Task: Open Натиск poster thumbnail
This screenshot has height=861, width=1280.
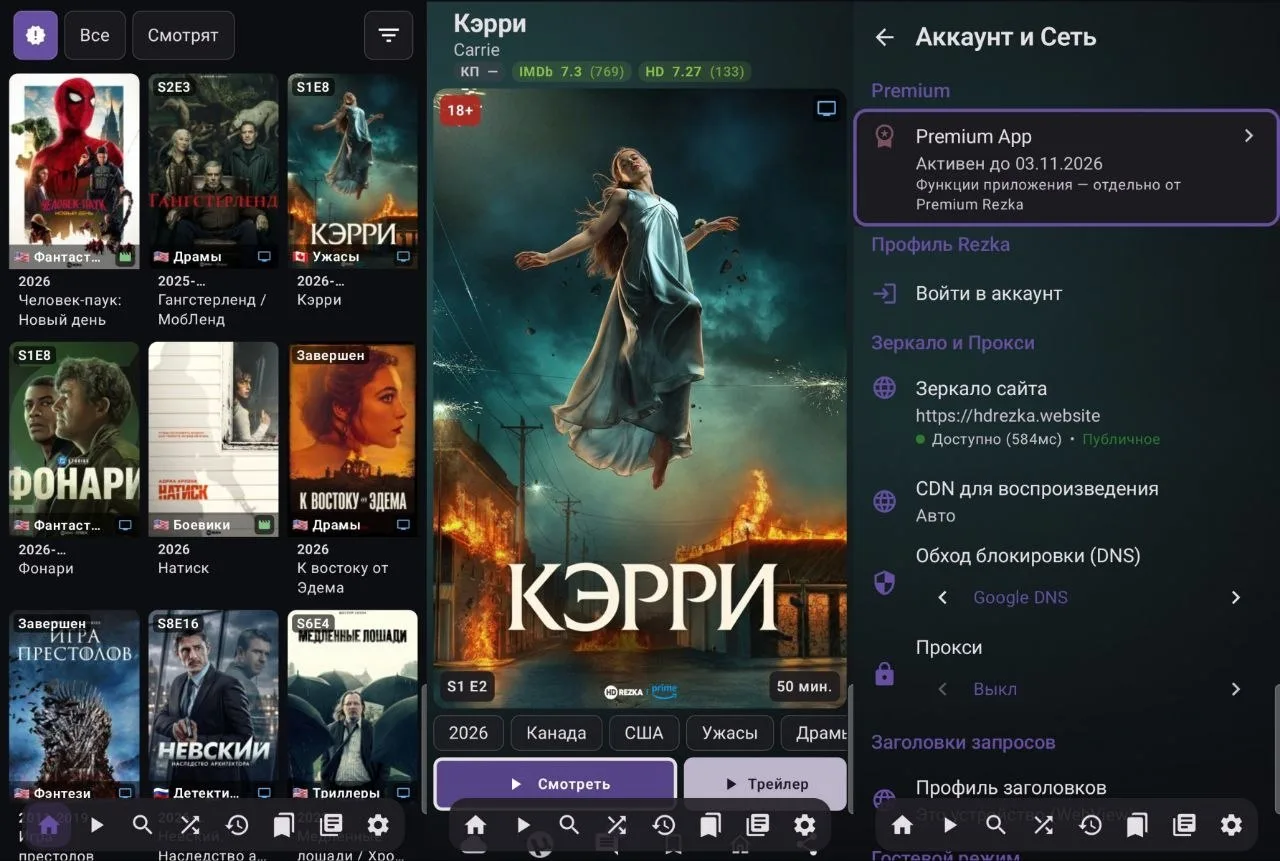Action: [213, 439]
